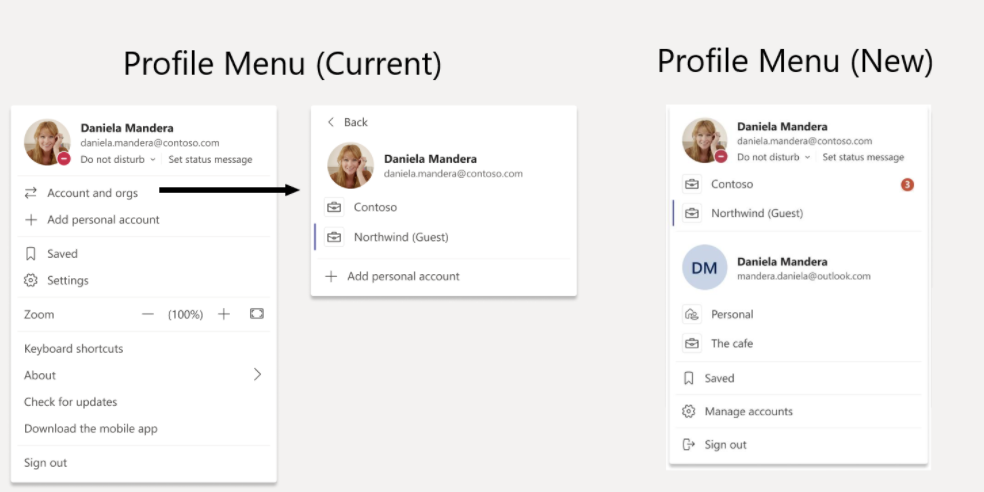Click the Contoso briefcase icon in the accounts submenu
This screenshot has height=492, width=984.
pyautogui.click(x=334, y=206)
